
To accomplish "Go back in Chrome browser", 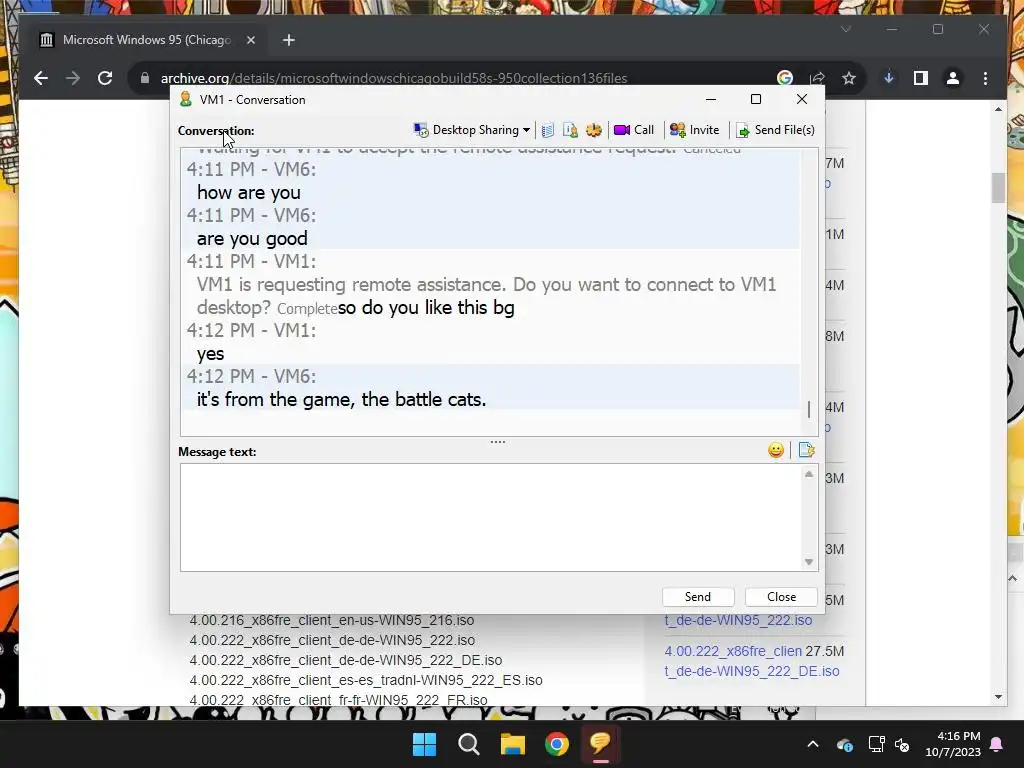I will 40,78.
